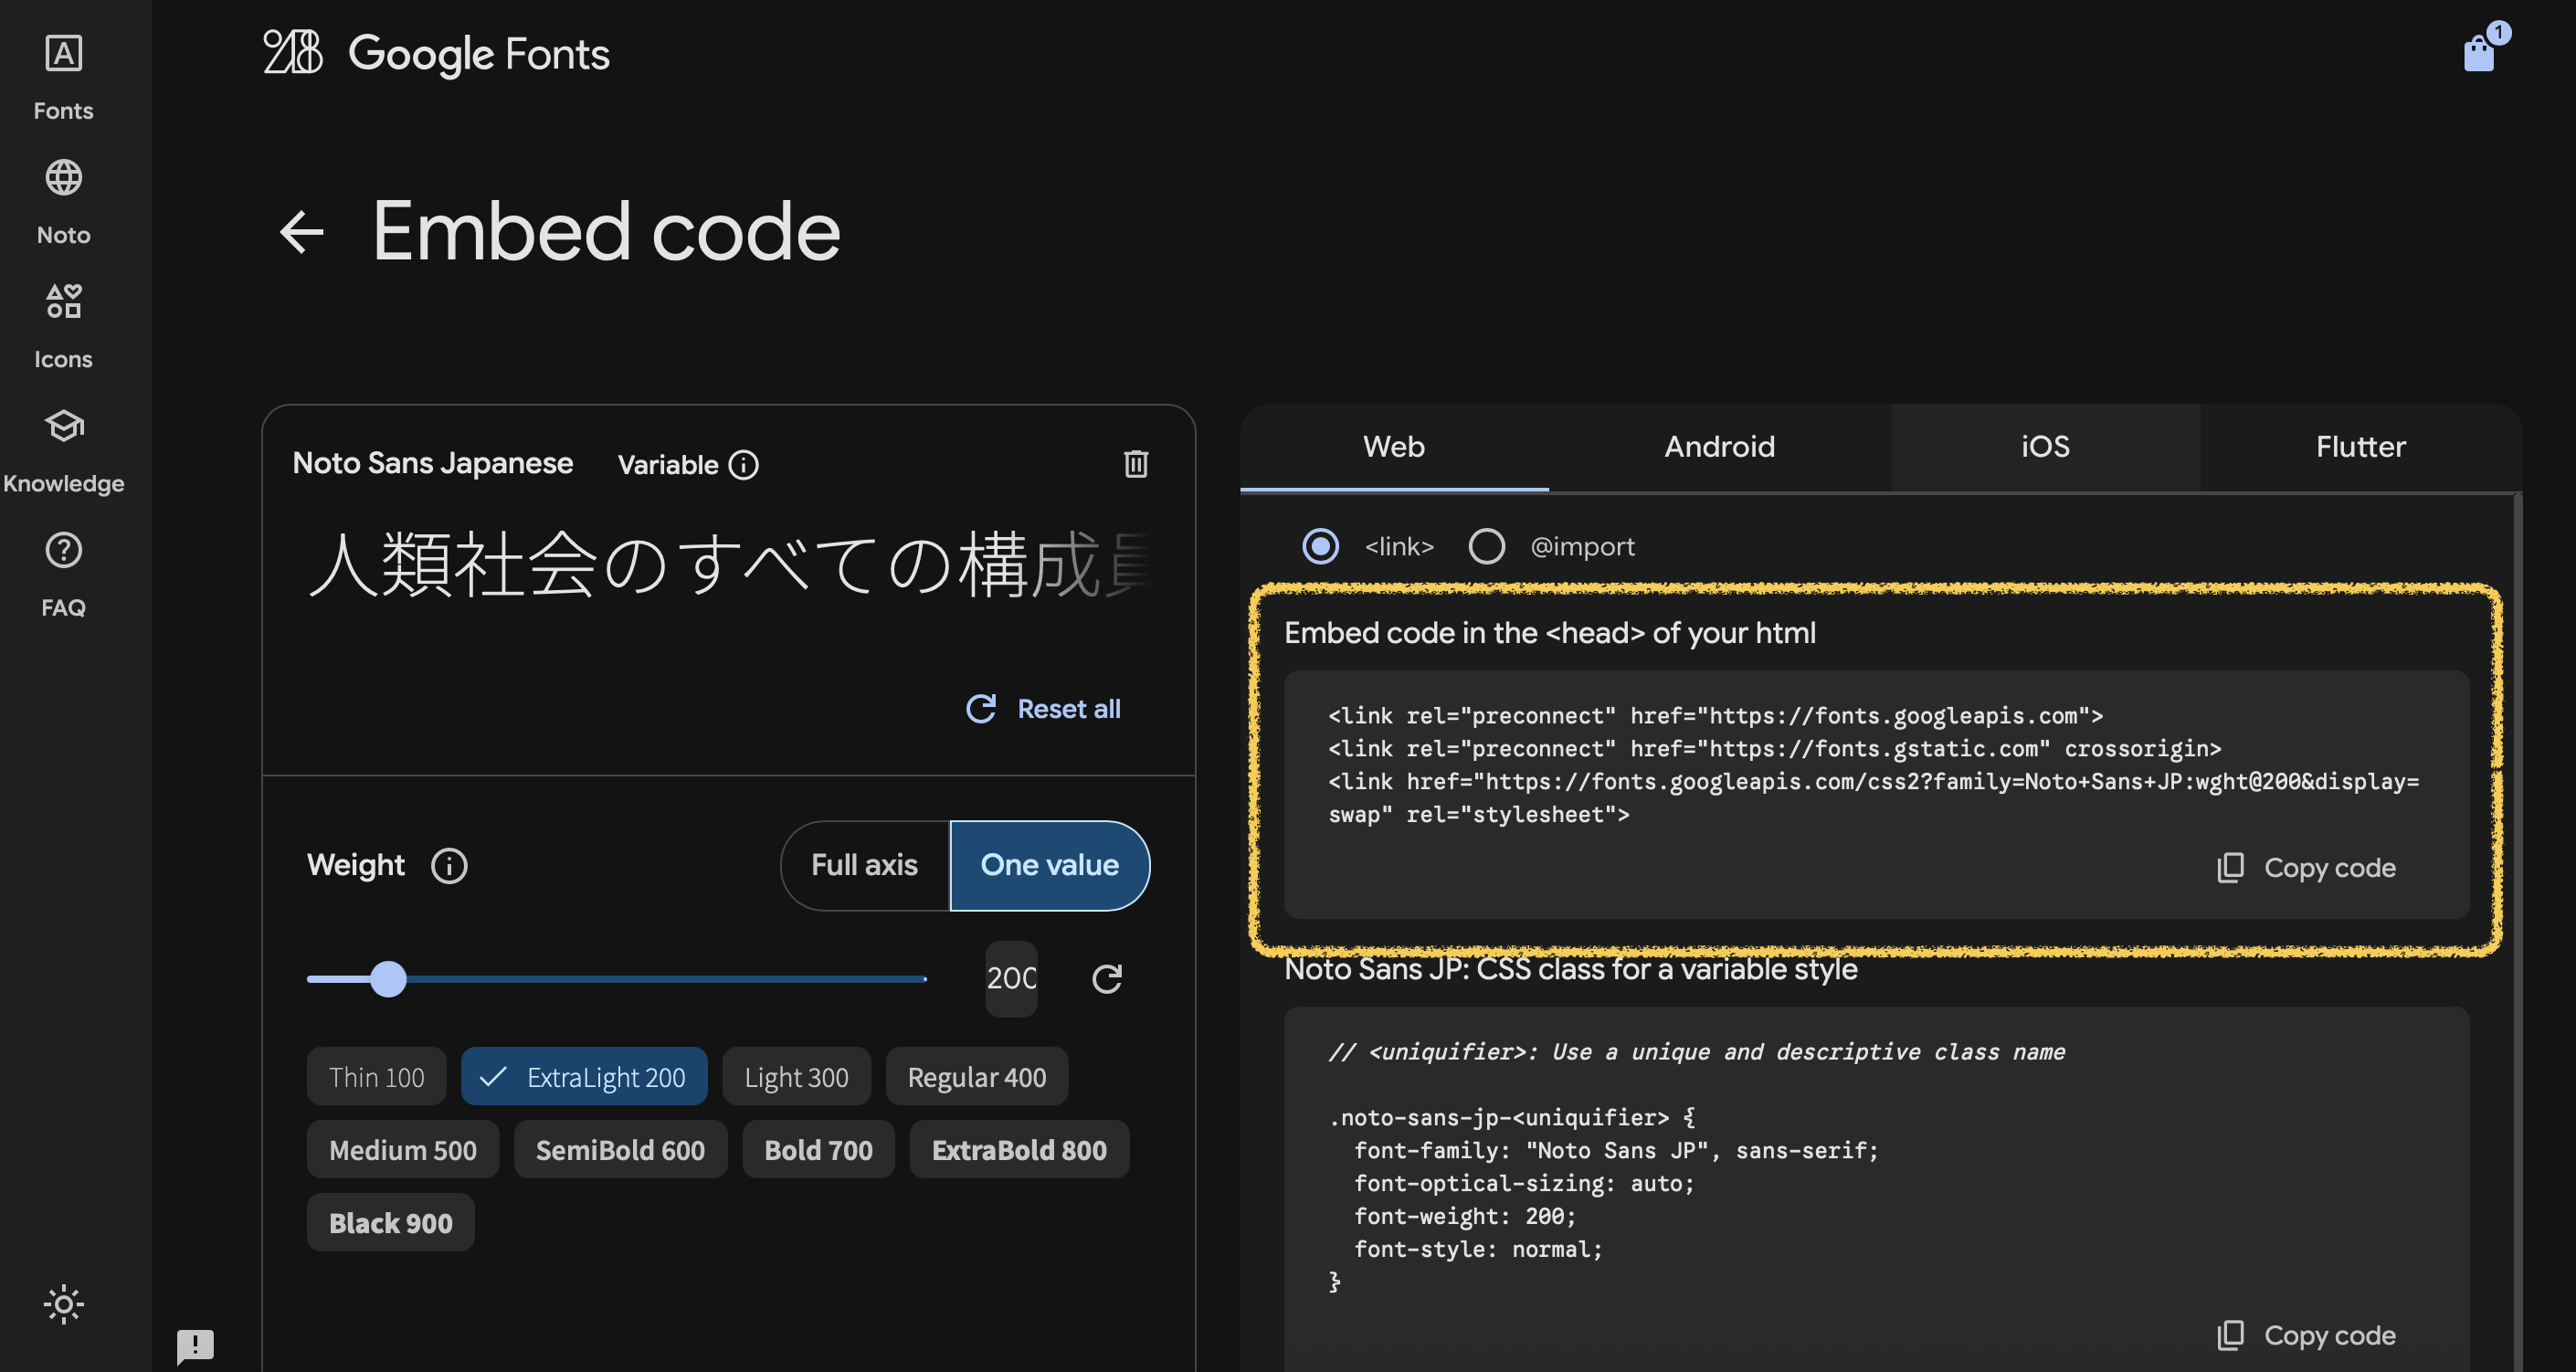This screenshot has height=1372, width=2576.
Task: Switch weight to Full axis
Action: click(x=864, y=866)
